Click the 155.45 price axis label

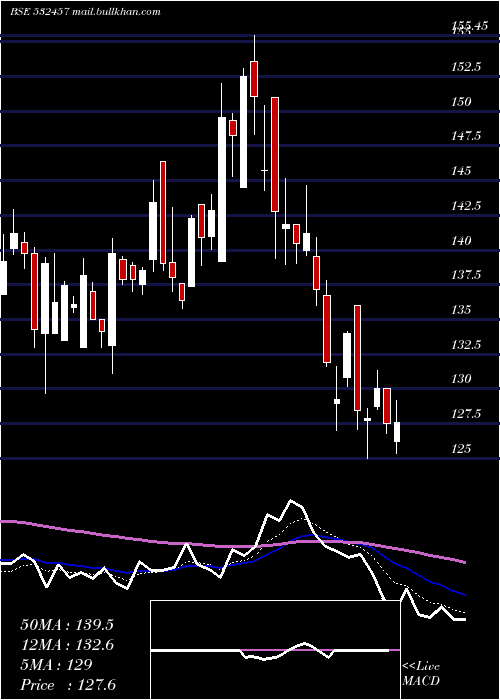click(x=469, y=26)
